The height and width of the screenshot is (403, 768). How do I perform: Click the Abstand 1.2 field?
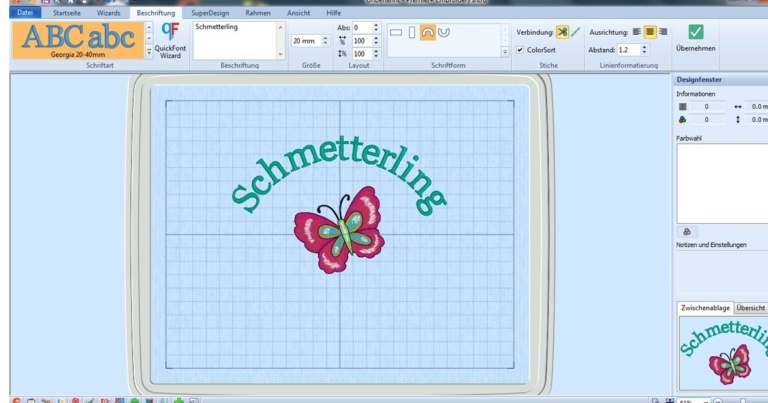point(628,50)
